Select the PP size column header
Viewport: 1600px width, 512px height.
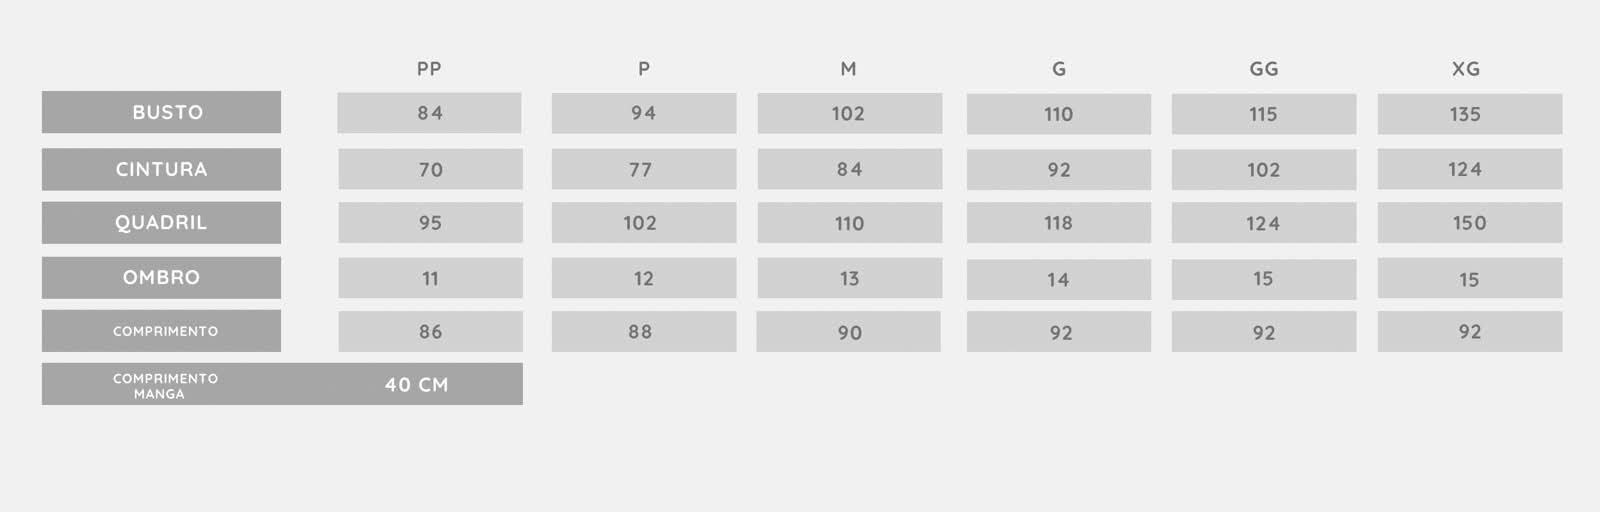(429, 69)
